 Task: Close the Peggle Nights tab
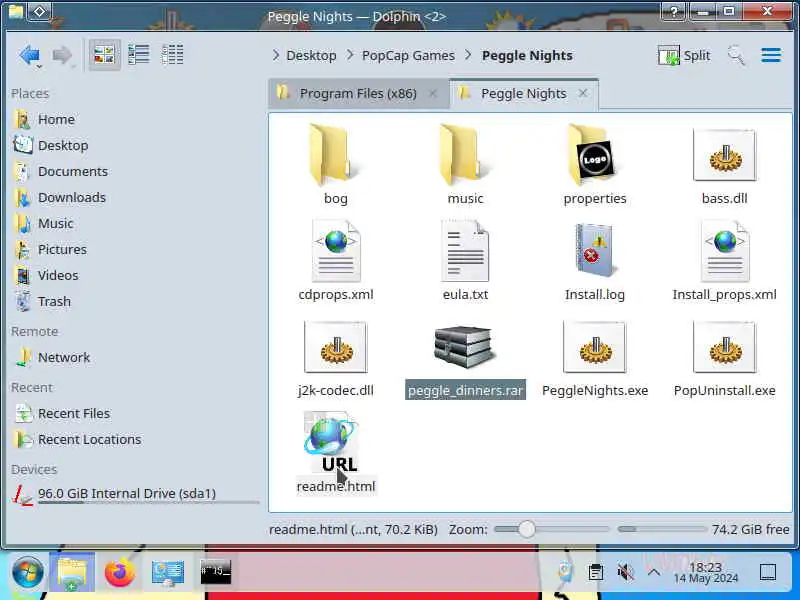[x=583, y=94]
